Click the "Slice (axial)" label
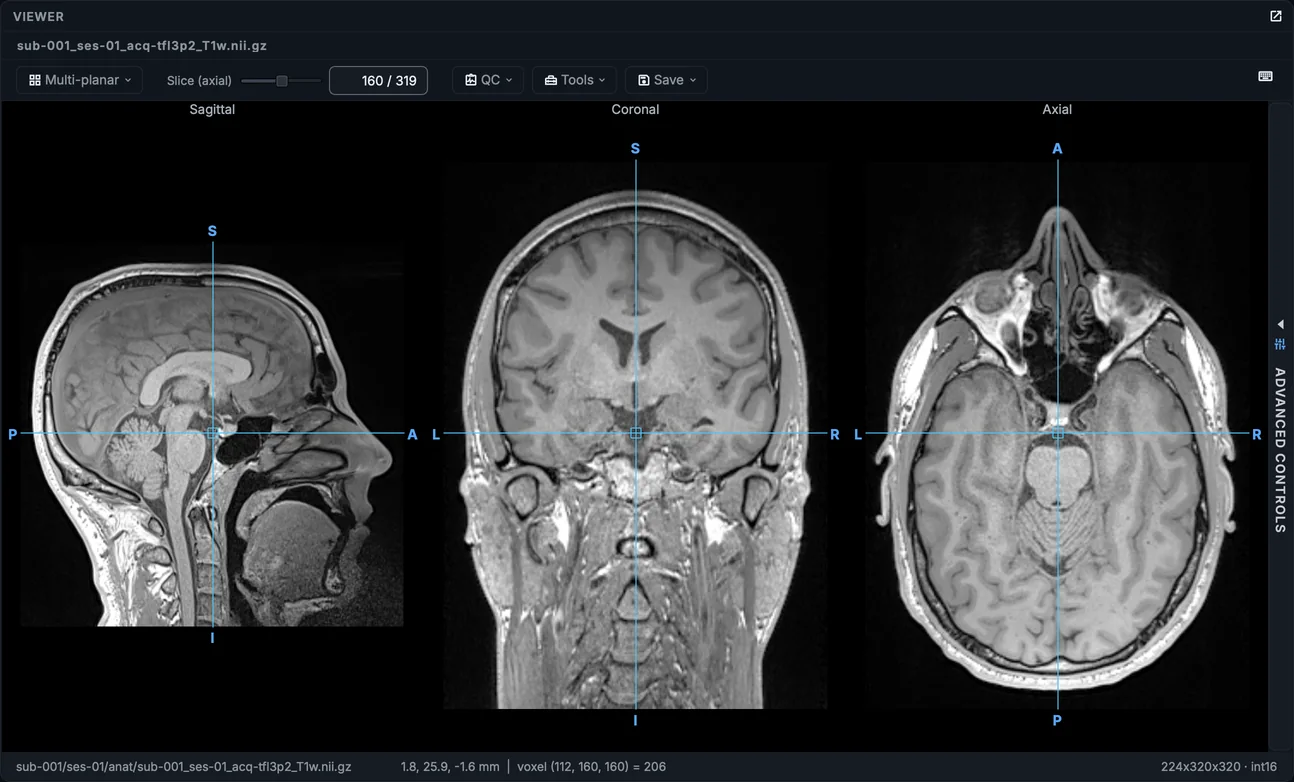The width and height of the screenshot is (1294, 782). coord(199,80)
